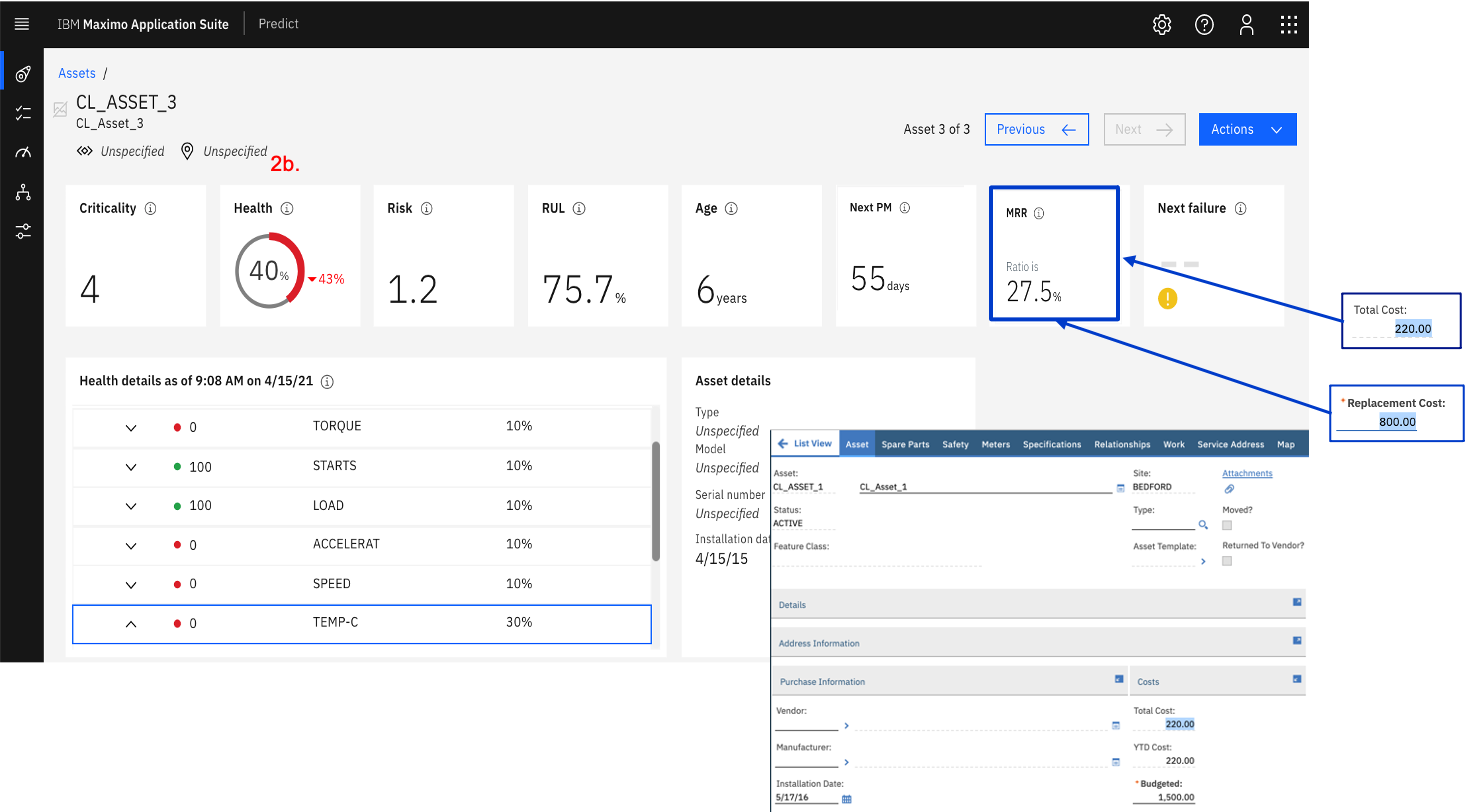Expand the SPEED health row
Image resolution: width=1466 pixels, height=812 pixels.
tap(130, 584)
